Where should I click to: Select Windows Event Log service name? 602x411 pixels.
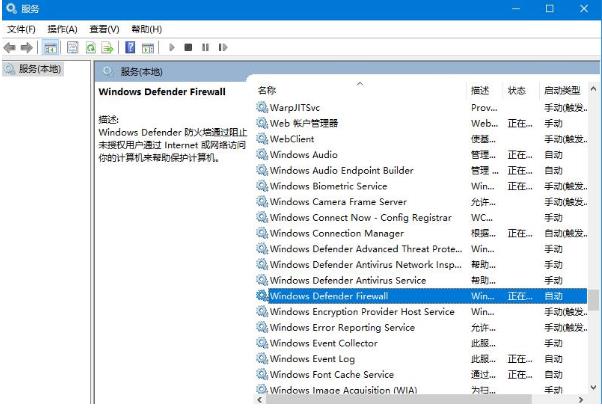[x=312, y=359]
